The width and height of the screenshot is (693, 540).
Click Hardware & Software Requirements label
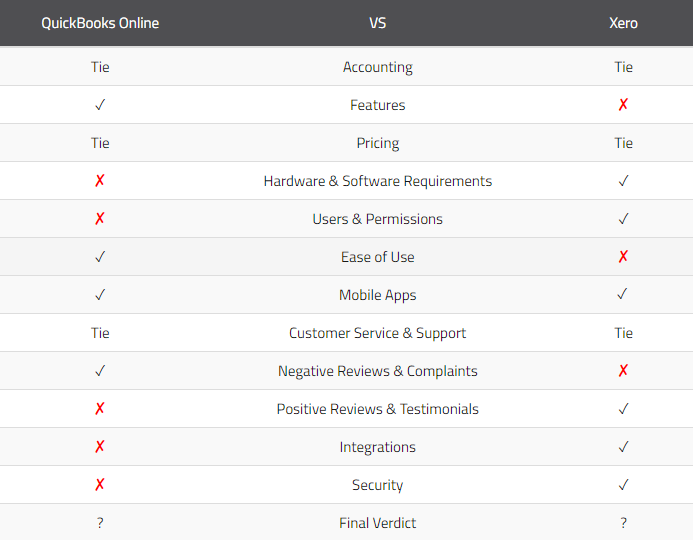[x=377, y=181]
